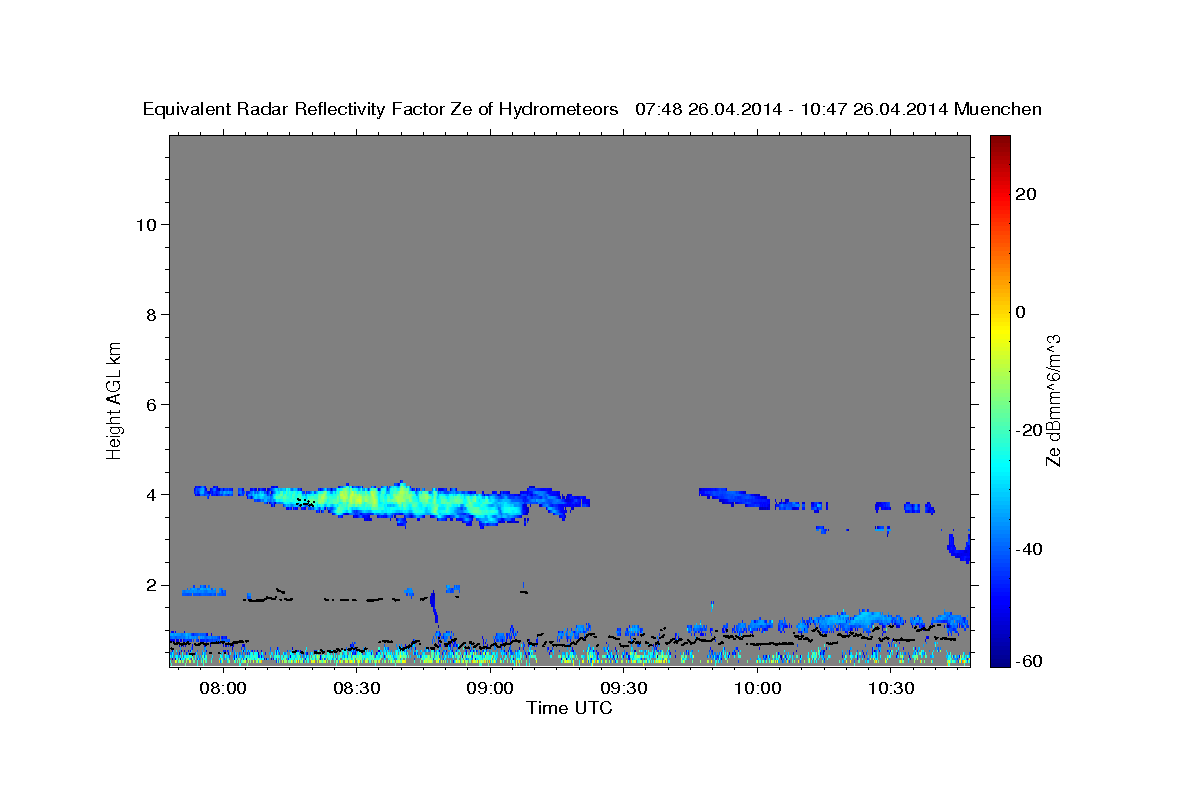
Task: Click the height tick label 10
Action: 146,224
